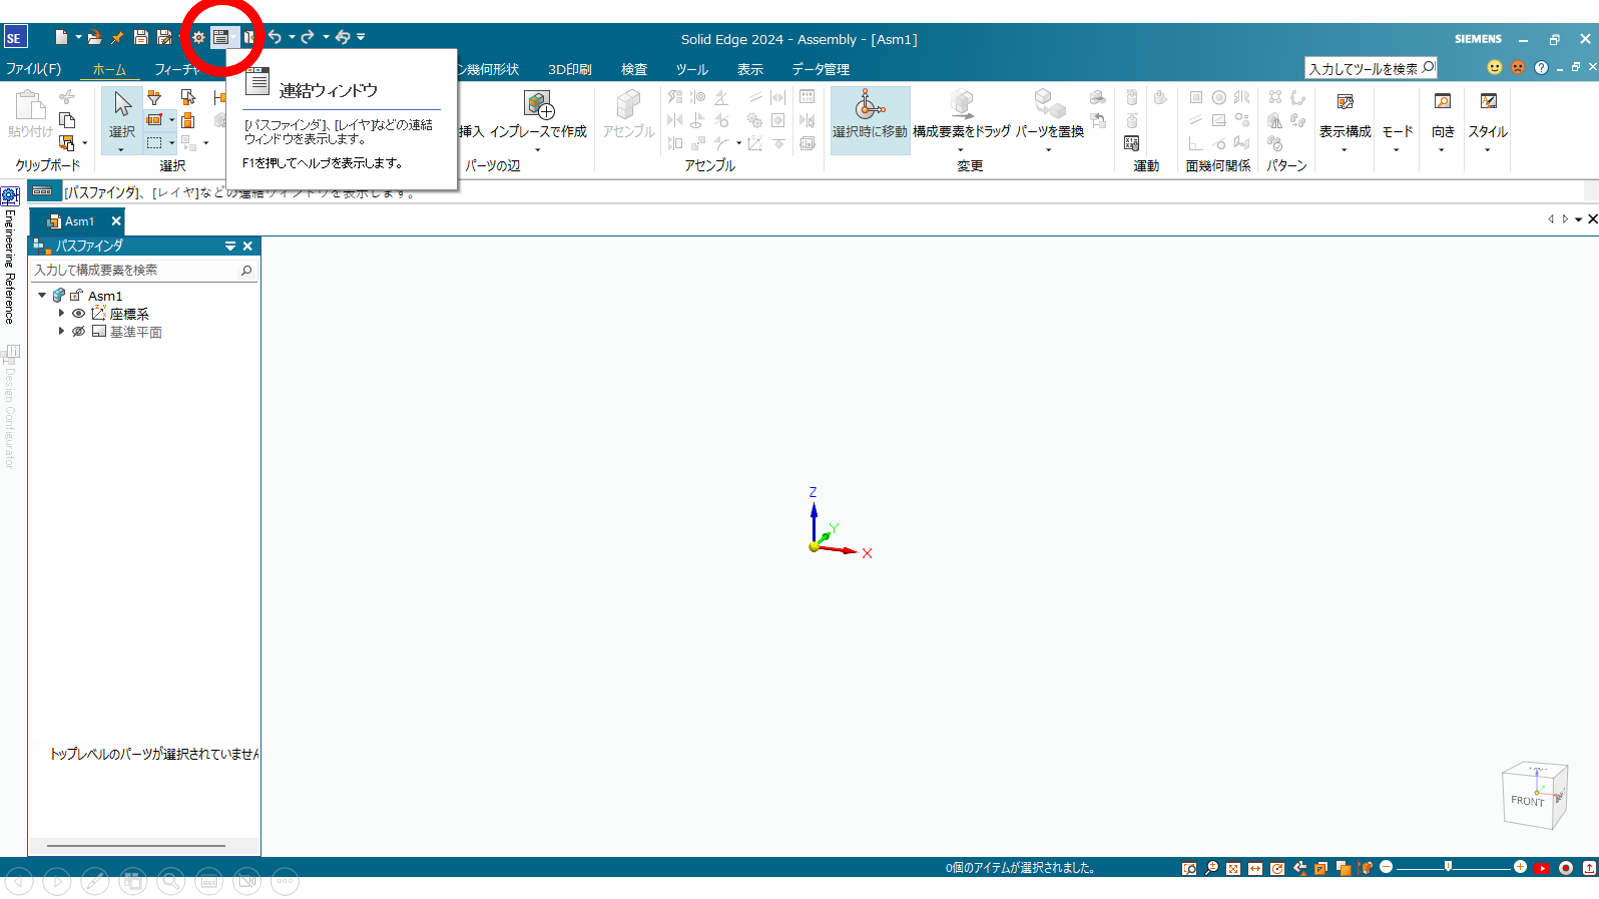Viewport: 1599px width, 899px height.
Task: Hide the 座標系 coordinate system via eye icon
Action: click(x=79, y=314)
